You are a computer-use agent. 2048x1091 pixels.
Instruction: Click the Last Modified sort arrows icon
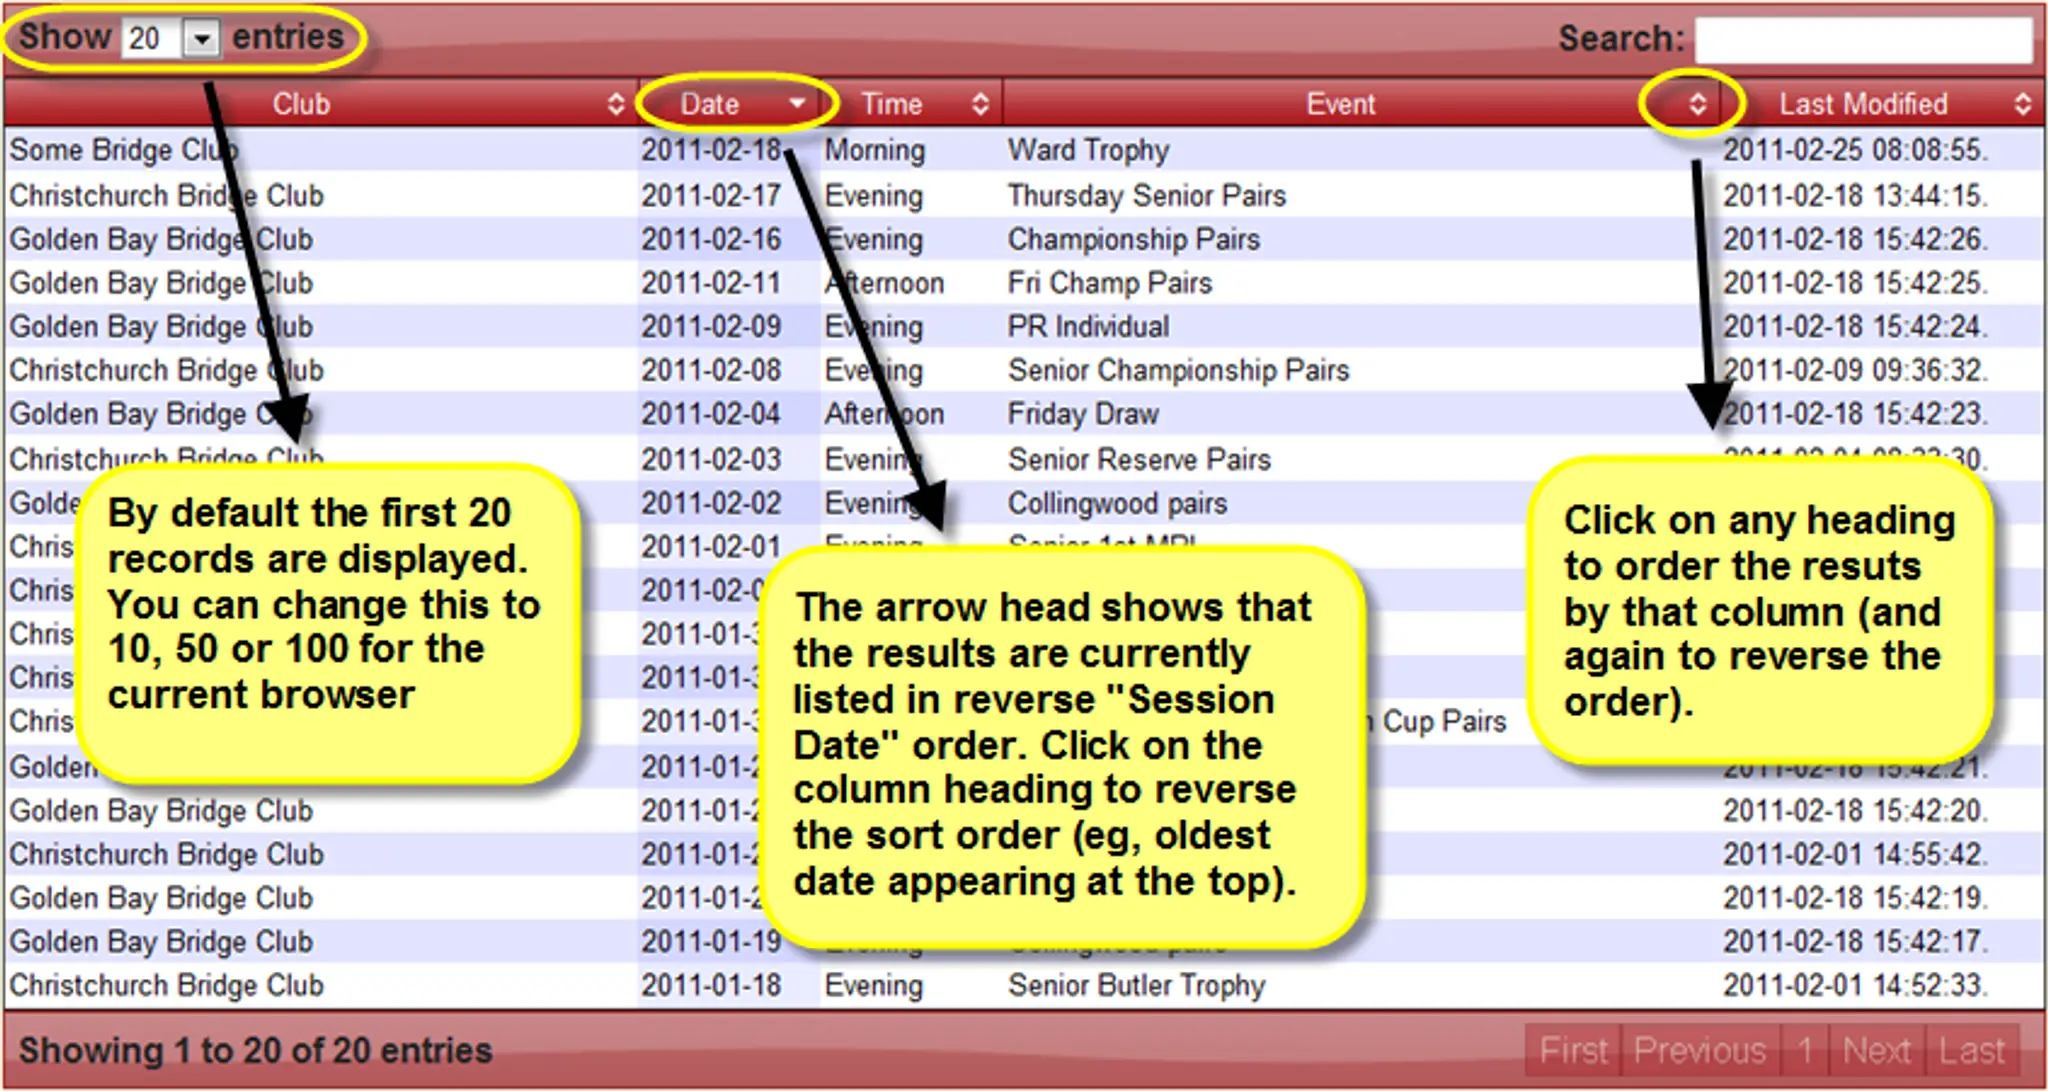pos(2022,104)
